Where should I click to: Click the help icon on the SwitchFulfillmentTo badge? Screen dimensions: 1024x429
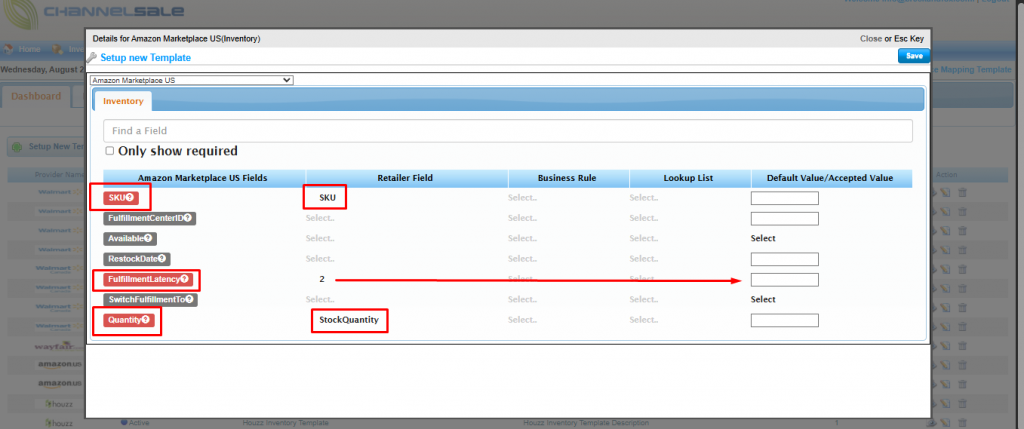189,299
